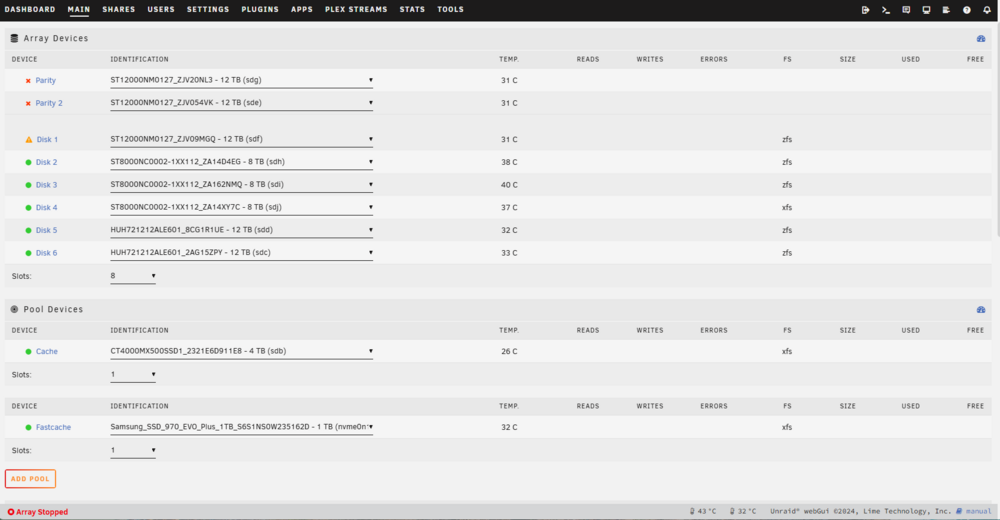This screenshot has width=1000, height=520.
Task: Click the green status dot beside Disk 5
Action: (x=28, y=230)
